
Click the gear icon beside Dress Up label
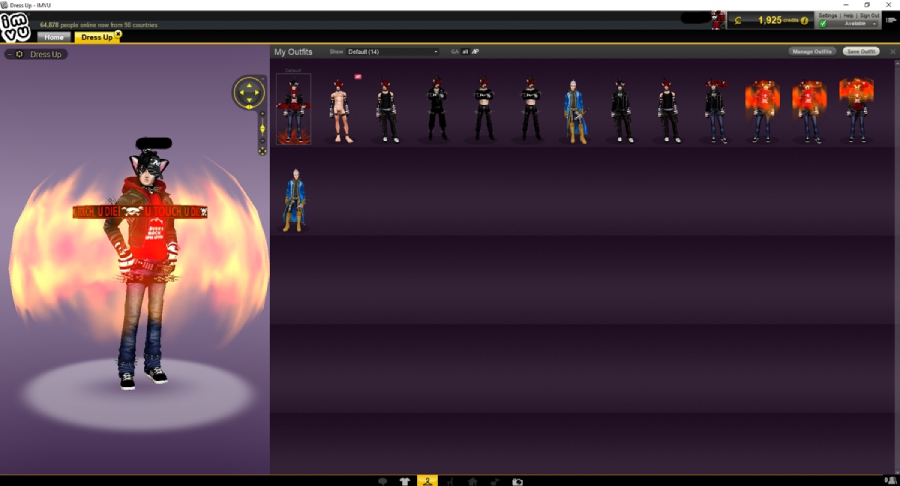coord(20,54)
